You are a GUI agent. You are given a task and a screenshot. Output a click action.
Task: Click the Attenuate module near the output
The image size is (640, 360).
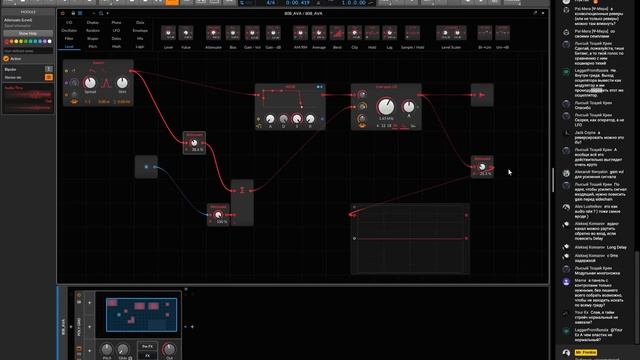(x=482, y=167)
